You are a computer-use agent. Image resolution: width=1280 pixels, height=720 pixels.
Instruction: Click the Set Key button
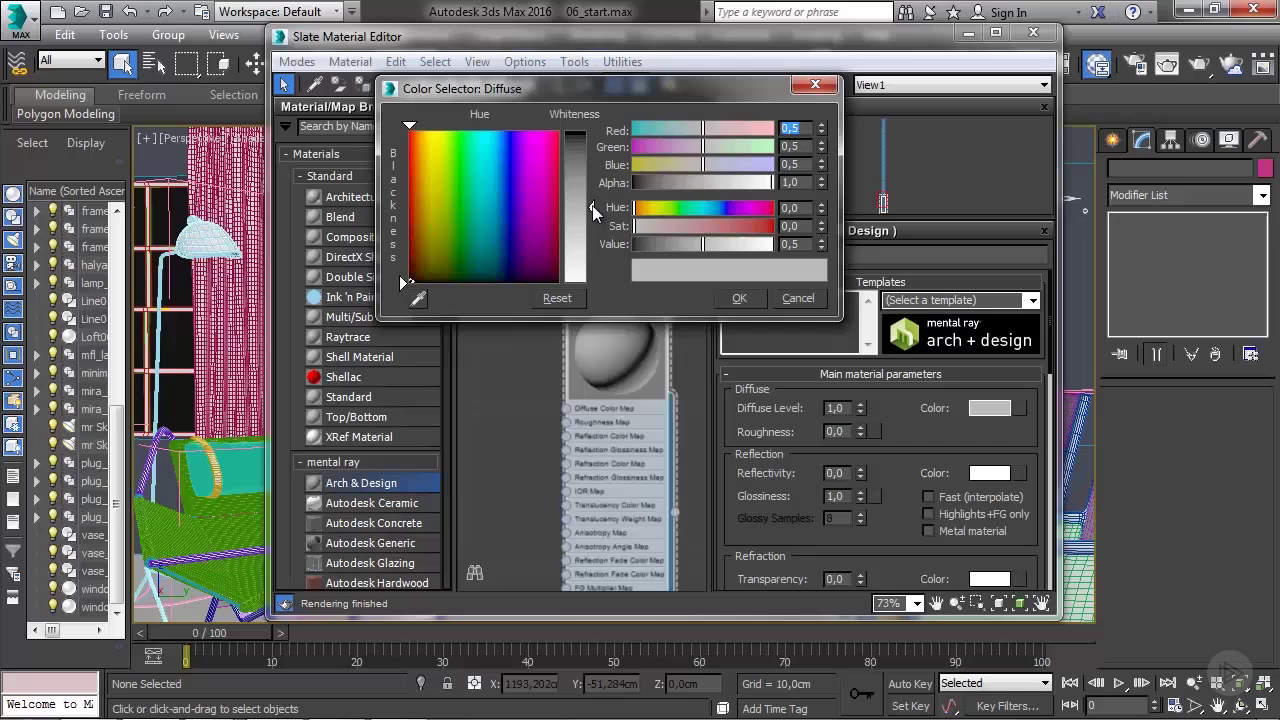[x=910, y=706]
